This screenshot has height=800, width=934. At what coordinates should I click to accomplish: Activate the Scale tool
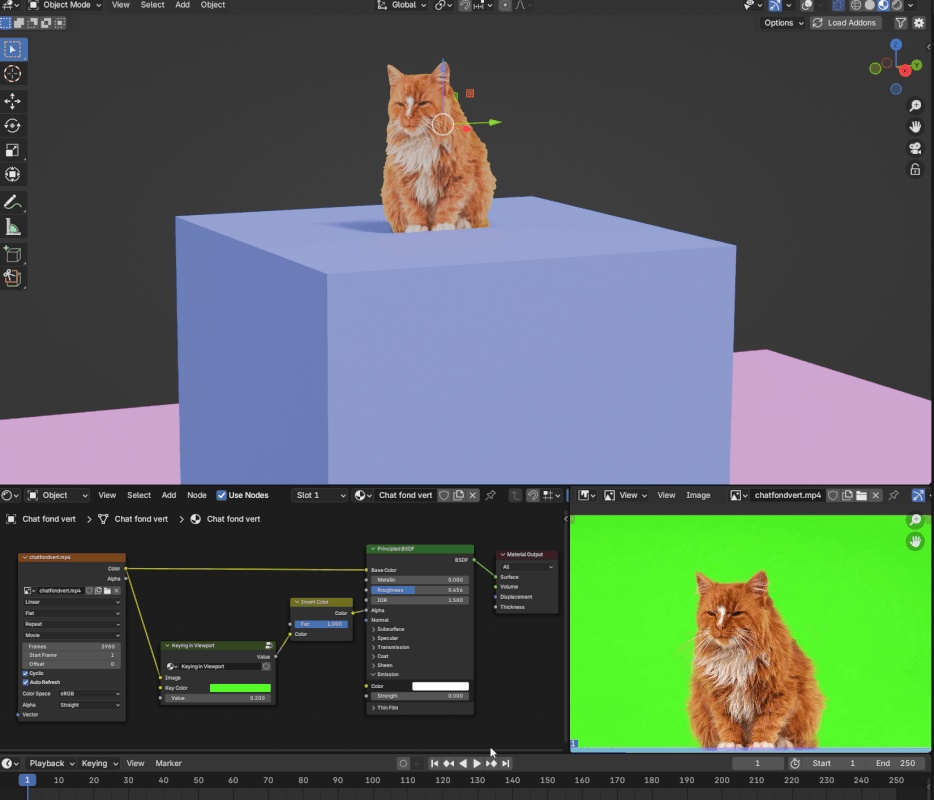pos(13,150)
